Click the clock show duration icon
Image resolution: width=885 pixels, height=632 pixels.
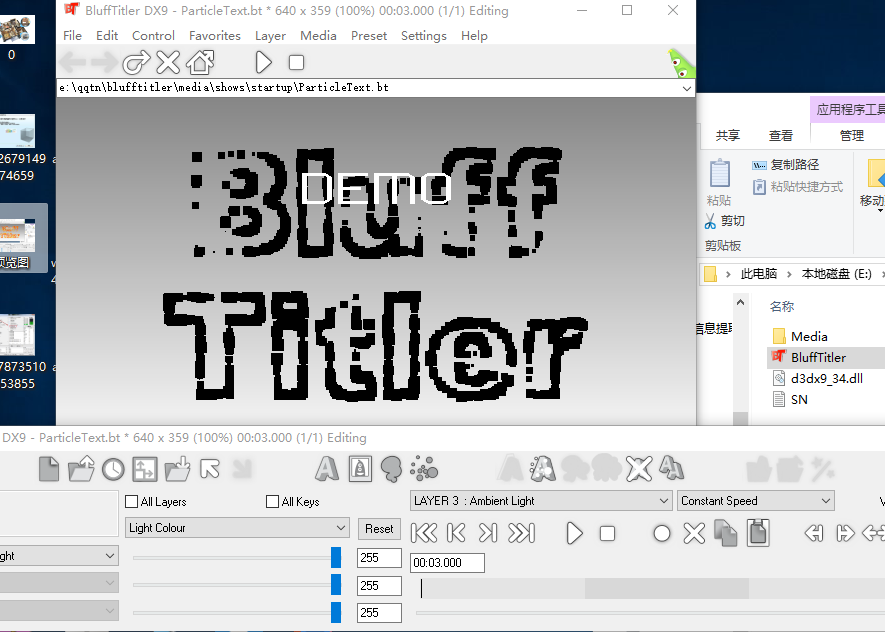[x=113, y=469]
